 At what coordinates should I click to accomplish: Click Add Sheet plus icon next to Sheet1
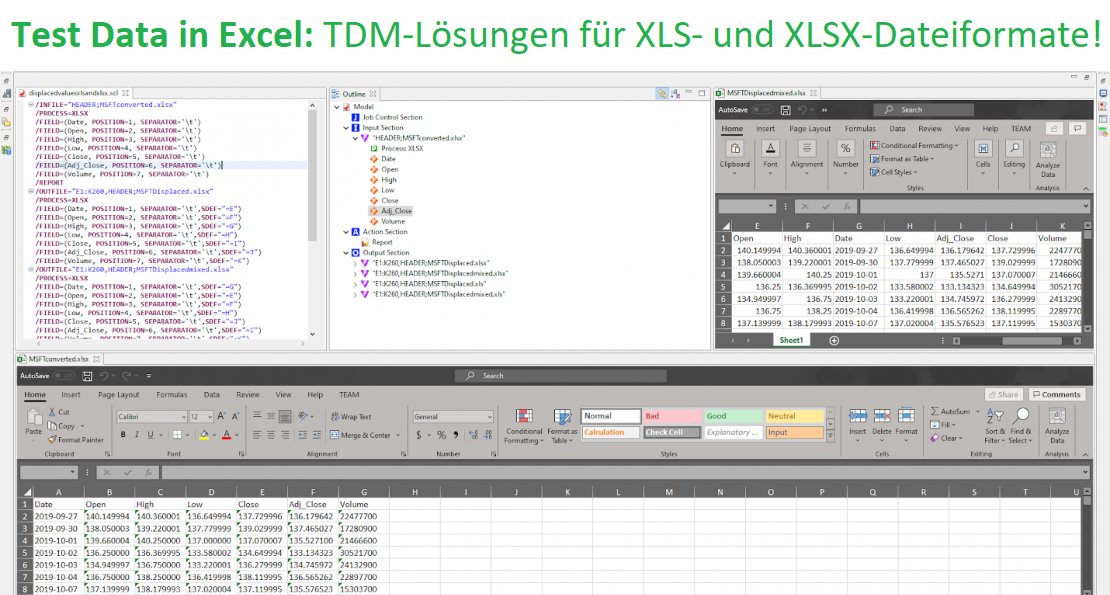point(834,340)
